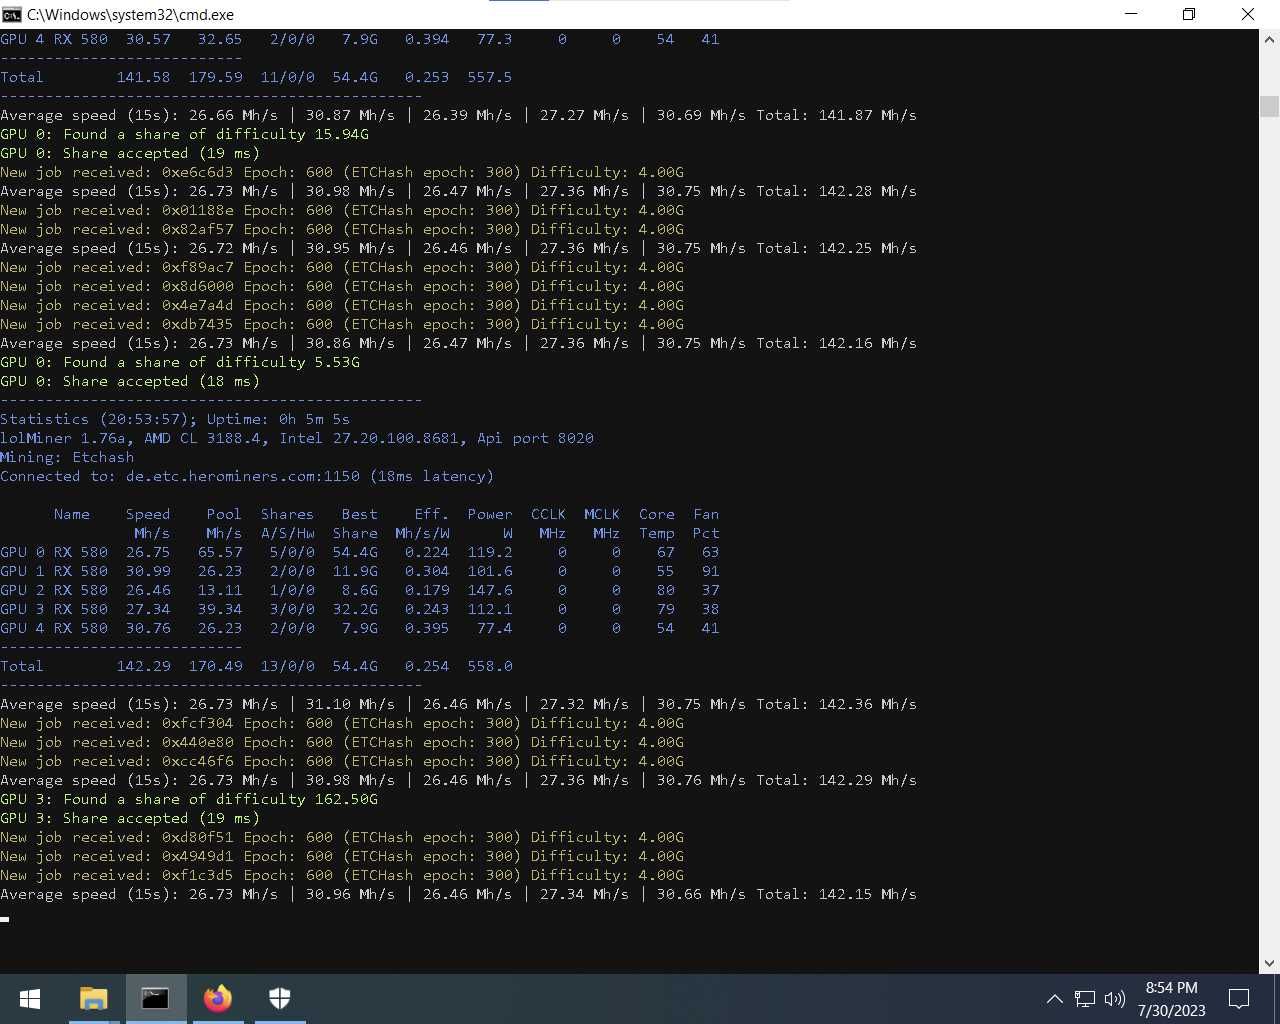This screenshot has height=1024, width=1280.
Task: Click the 'Eff.' column header
Action: click(x=431, y=514)
